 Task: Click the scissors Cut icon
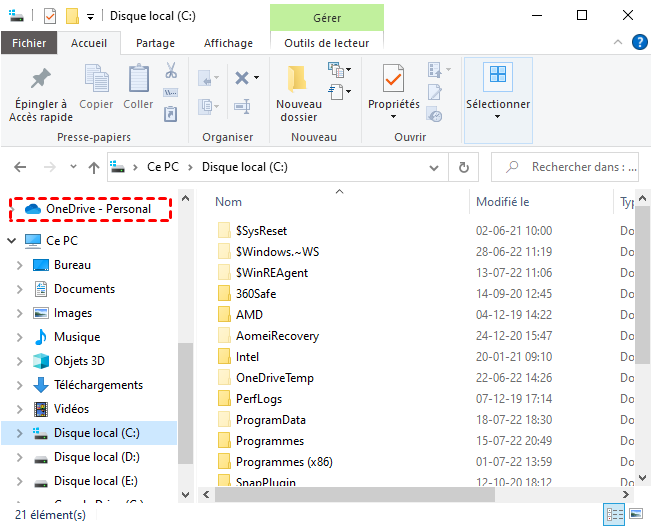click(x=171, y=70)
